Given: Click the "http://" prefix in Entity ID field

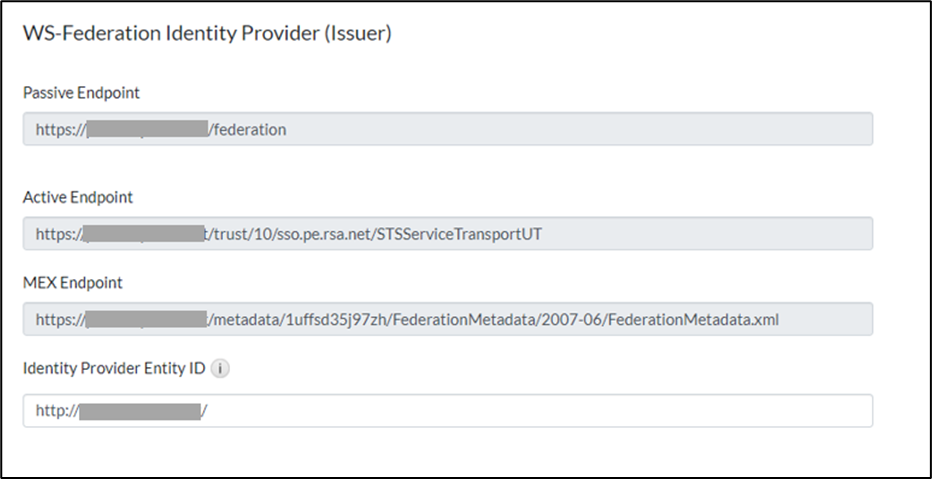Looking at the screenshot, I should click(57, 410).
